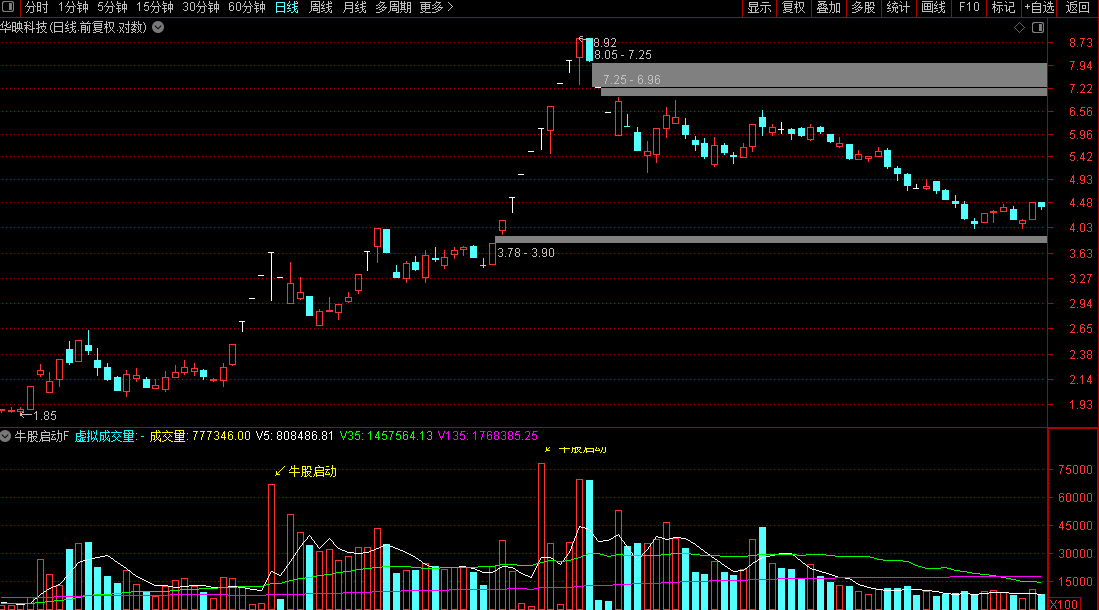Click the V135: 1768385.25 value
The height and width of the screenshot is (610, 1099).
[488, 436]
